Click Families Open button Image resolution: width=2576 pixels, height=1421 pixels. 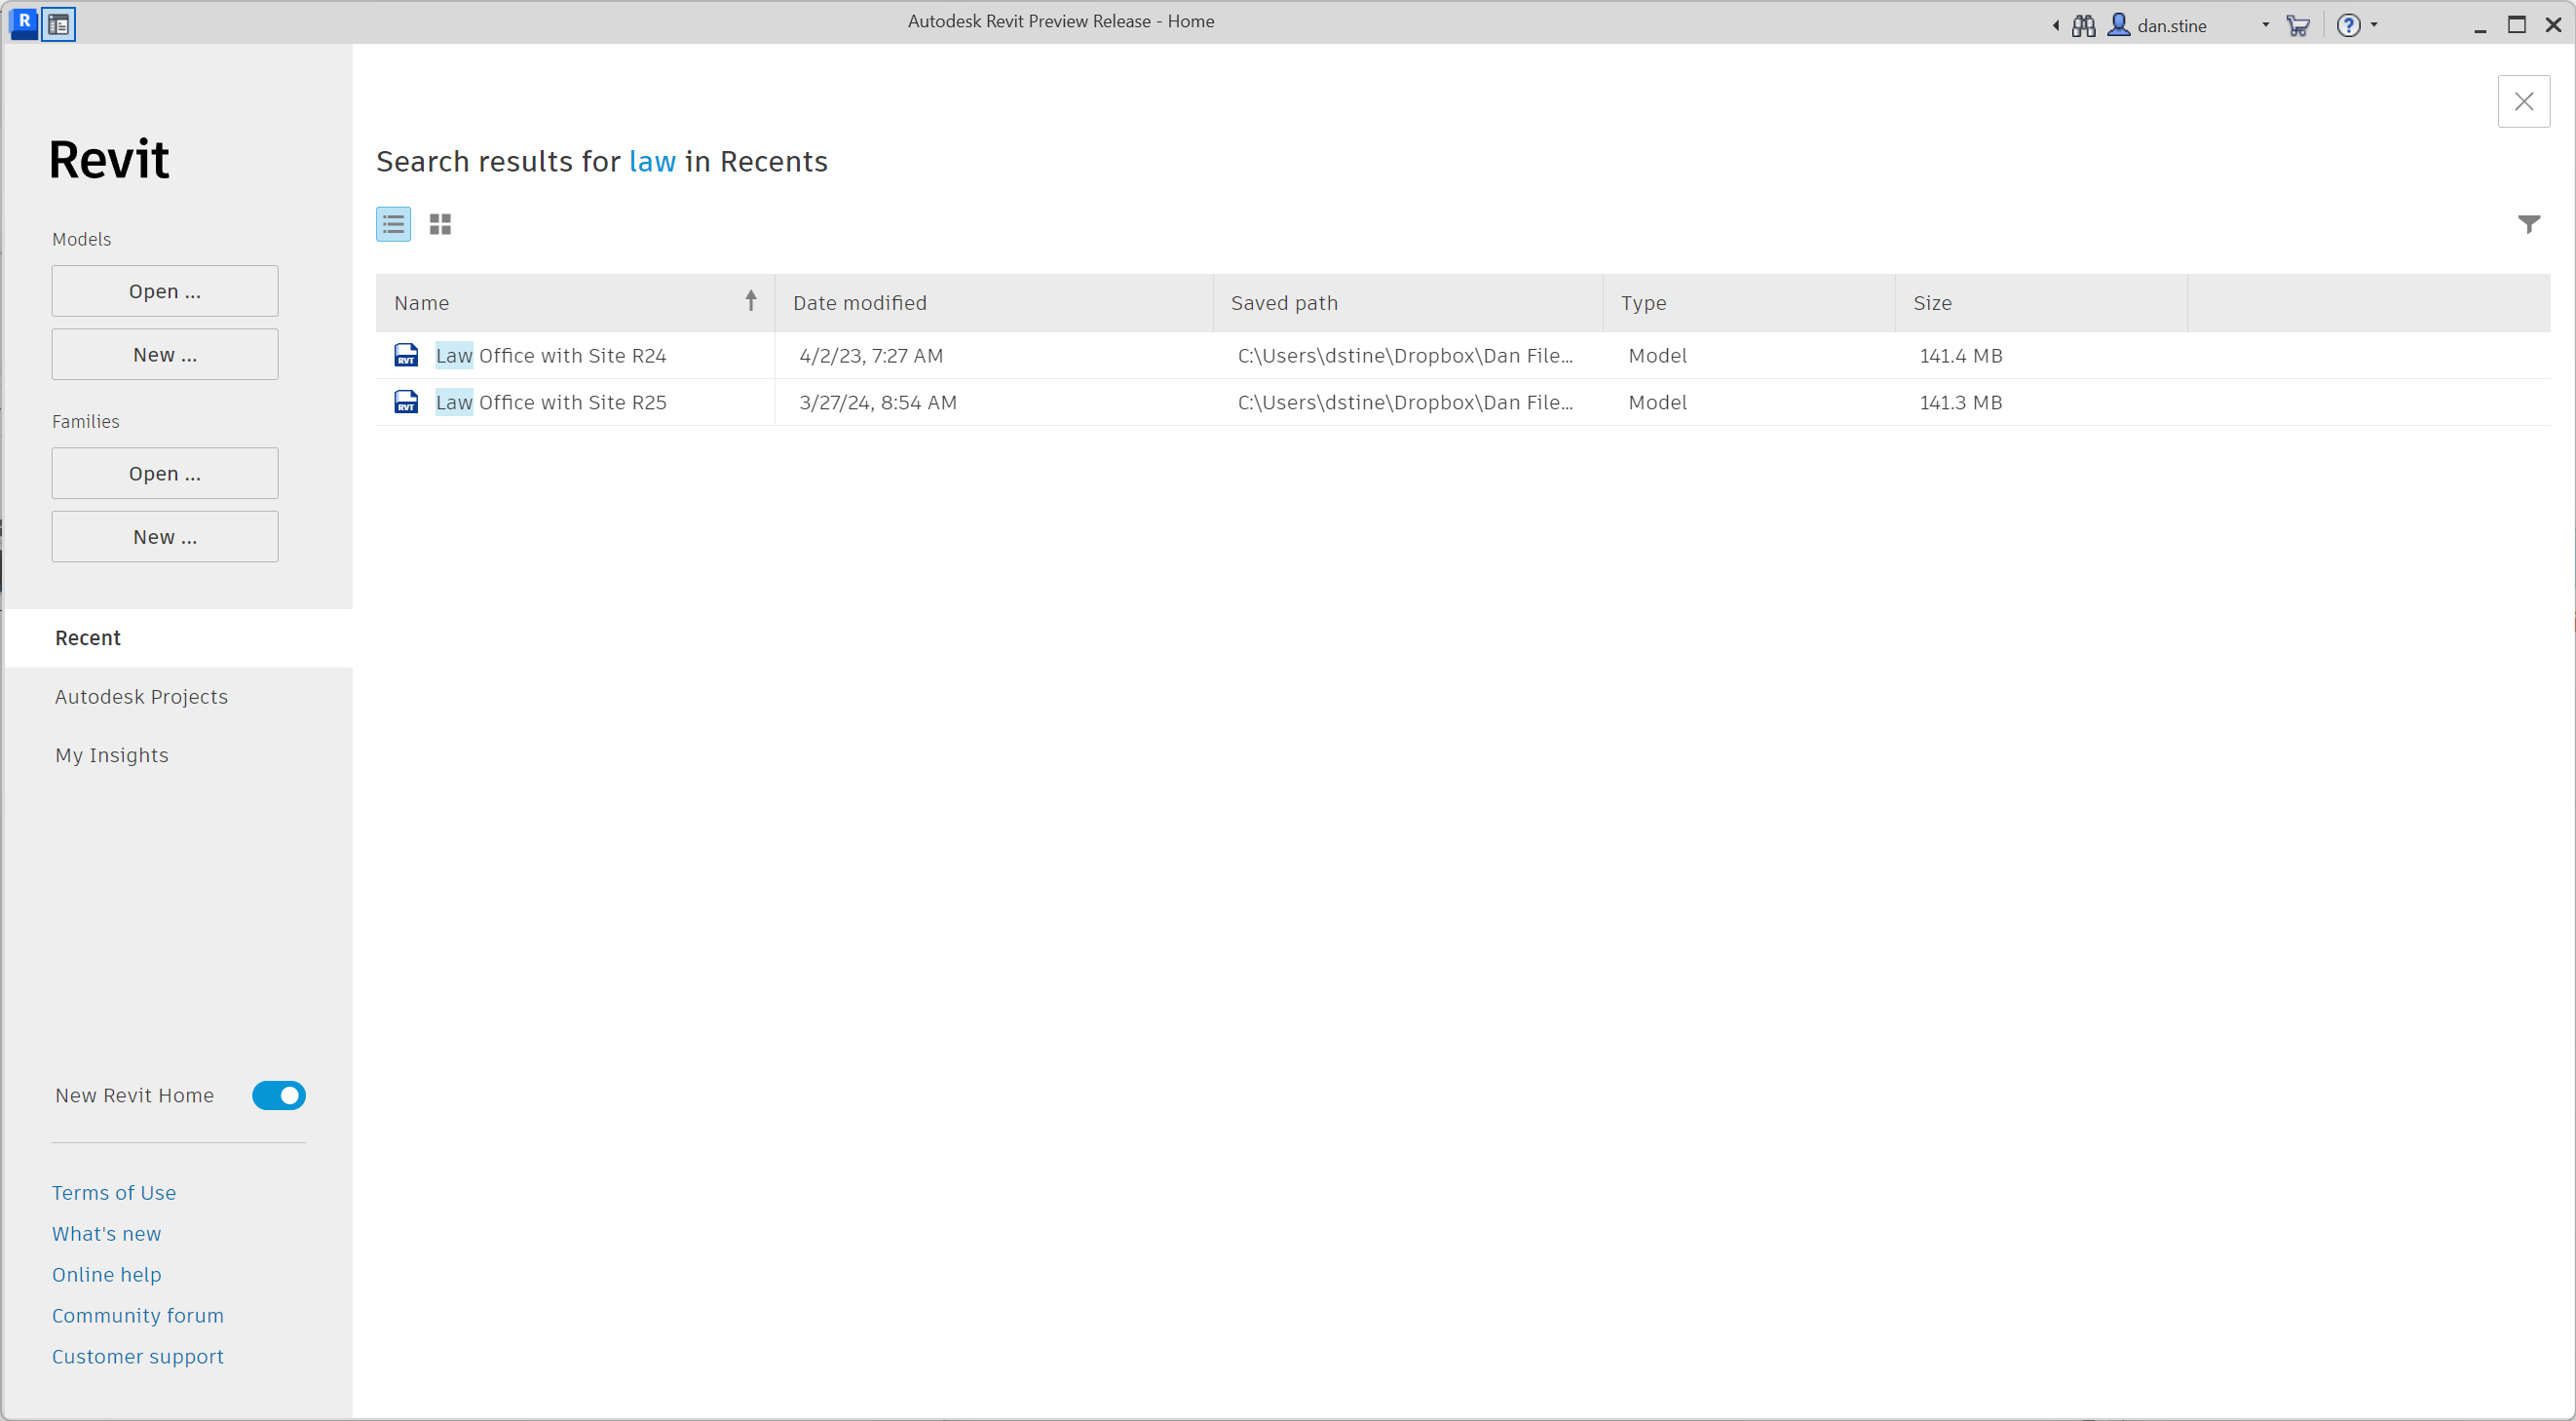tap(165, 473)
